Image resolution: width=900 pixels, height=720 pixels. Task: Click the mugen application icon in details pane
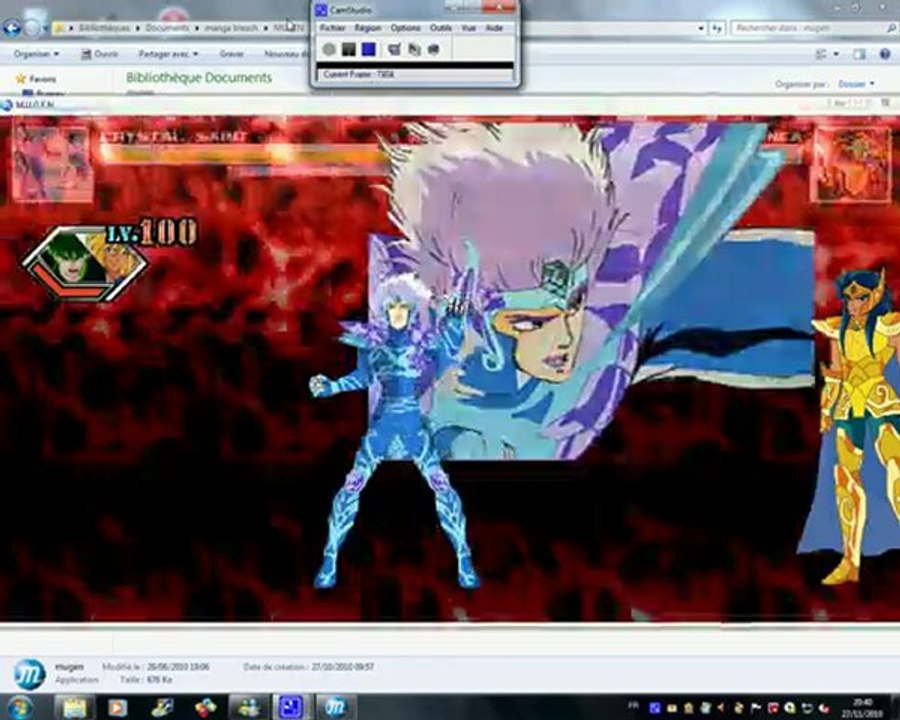[x=29, y=673]
